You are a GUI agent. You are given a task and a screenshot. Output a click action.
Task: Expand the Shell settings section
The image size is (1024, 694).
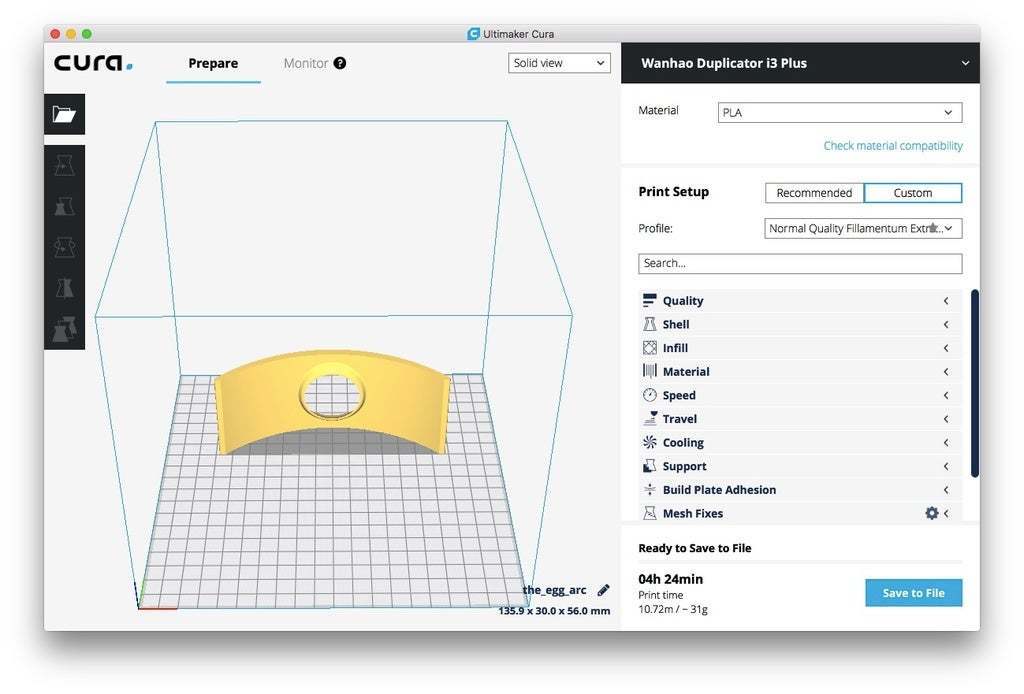click(800, 324)
